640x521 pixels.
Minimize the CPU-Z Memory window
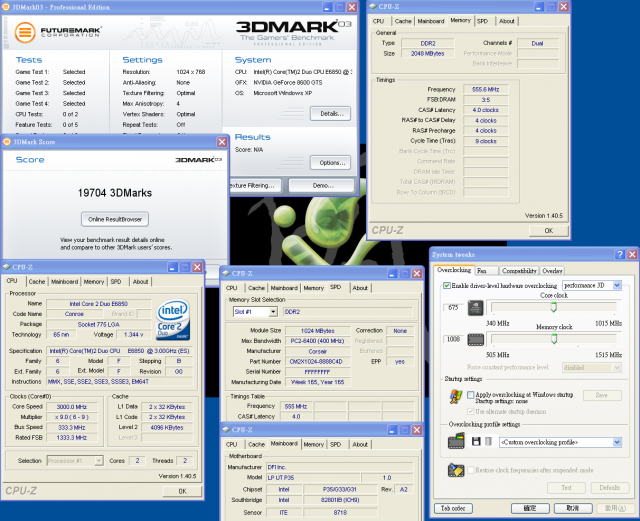(539, 7)
